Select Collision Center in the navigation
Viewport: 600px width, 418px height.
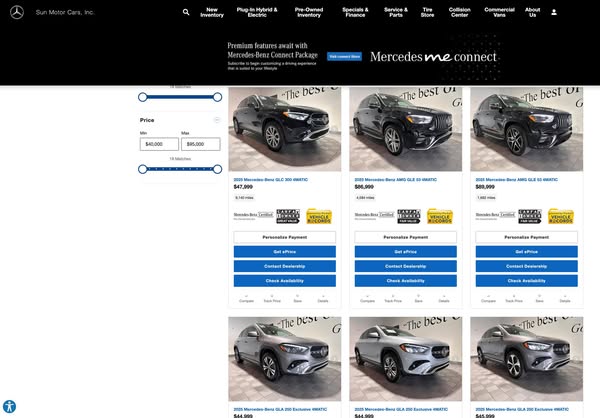[460, 13]
